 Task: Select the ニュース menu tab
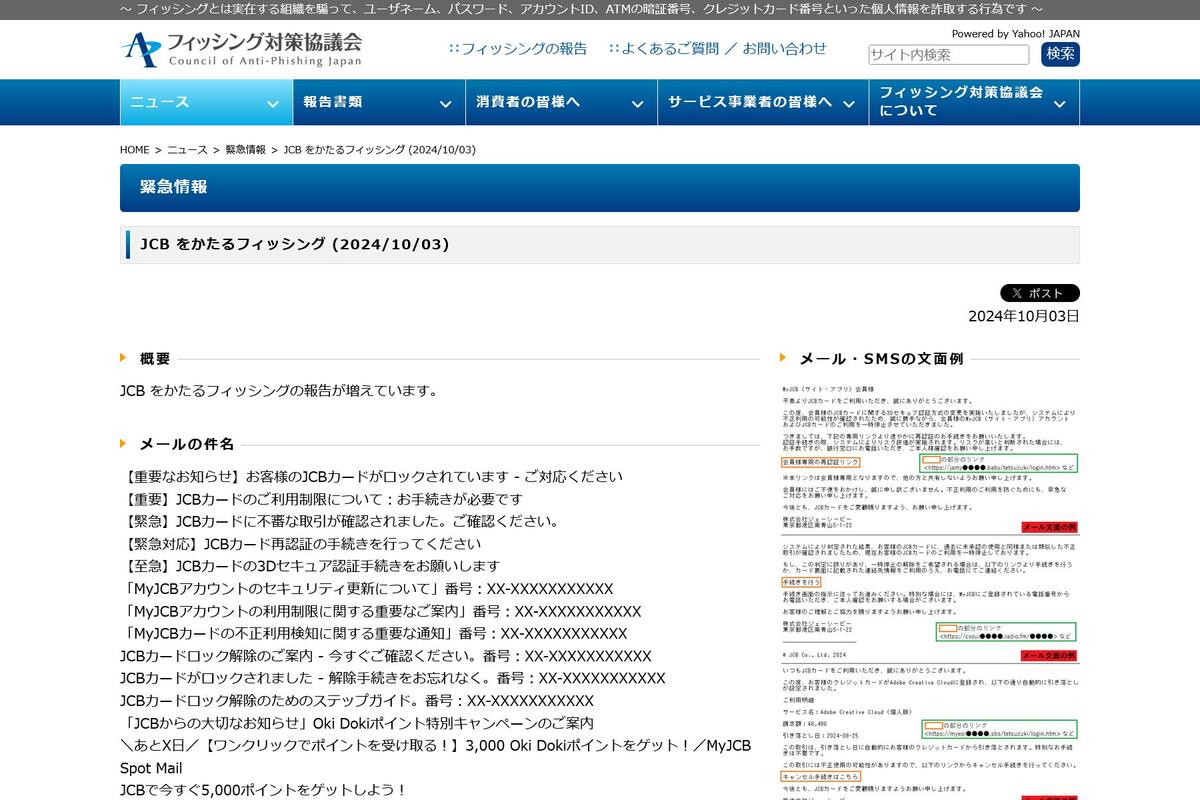[x=206, y=102]
